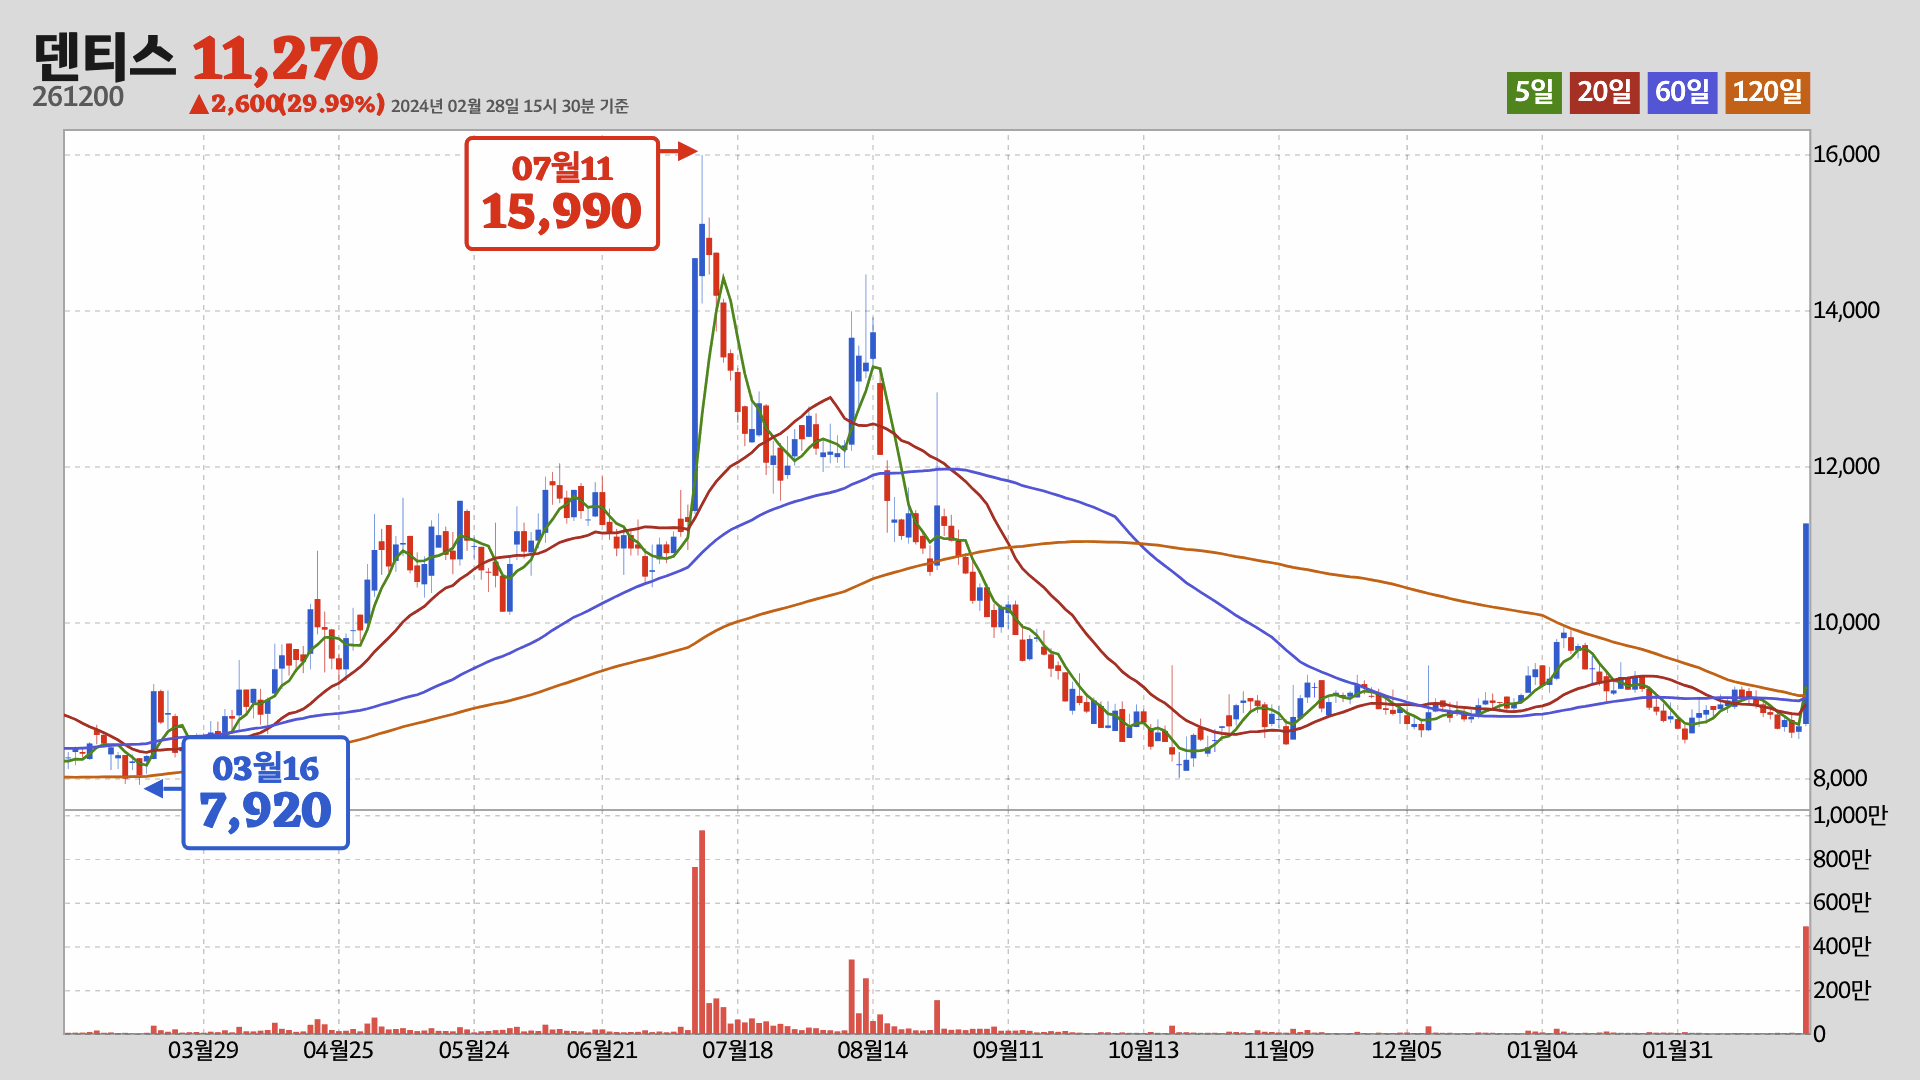Click the 03월29 date axis label
The image size is (1920, 1080).
[x=203, y=1050]
